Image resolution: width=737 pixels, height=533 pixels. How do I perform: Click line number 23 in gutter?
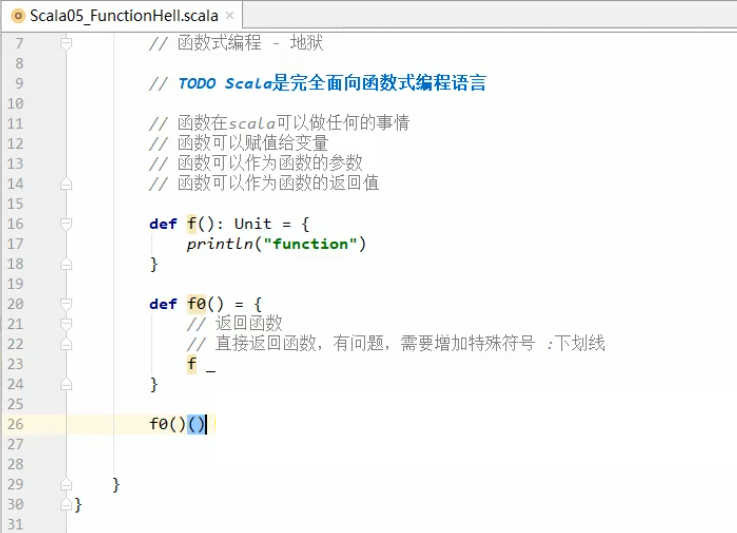[15, 364]
